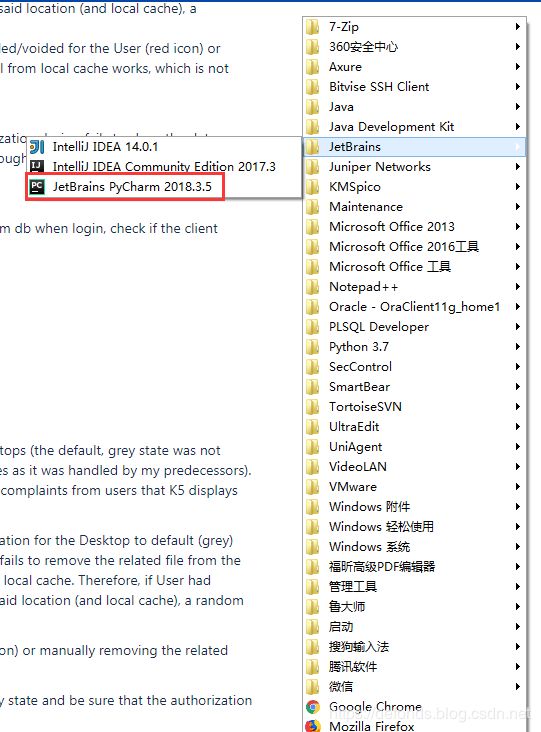Expand the Java submenu arrow
541x732 pixels.
tap(517, 107)
